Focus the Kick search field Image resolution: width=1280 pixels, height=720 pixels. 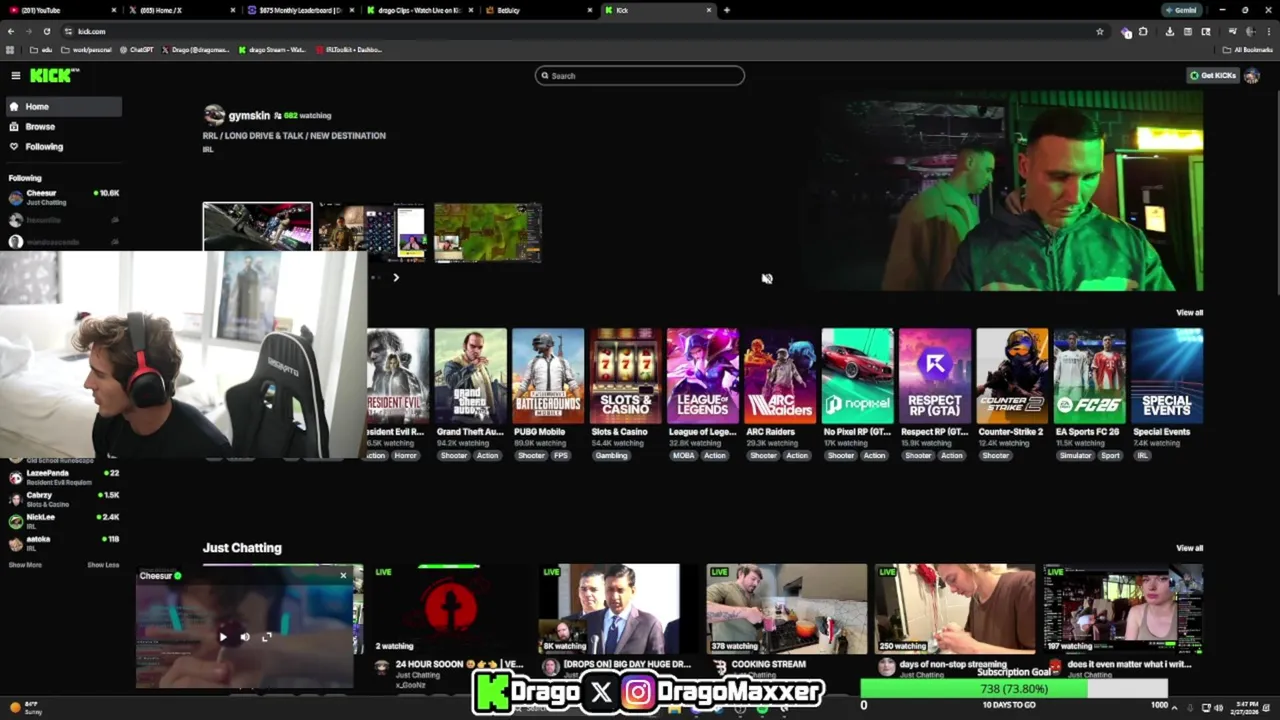tap(640, 76)
